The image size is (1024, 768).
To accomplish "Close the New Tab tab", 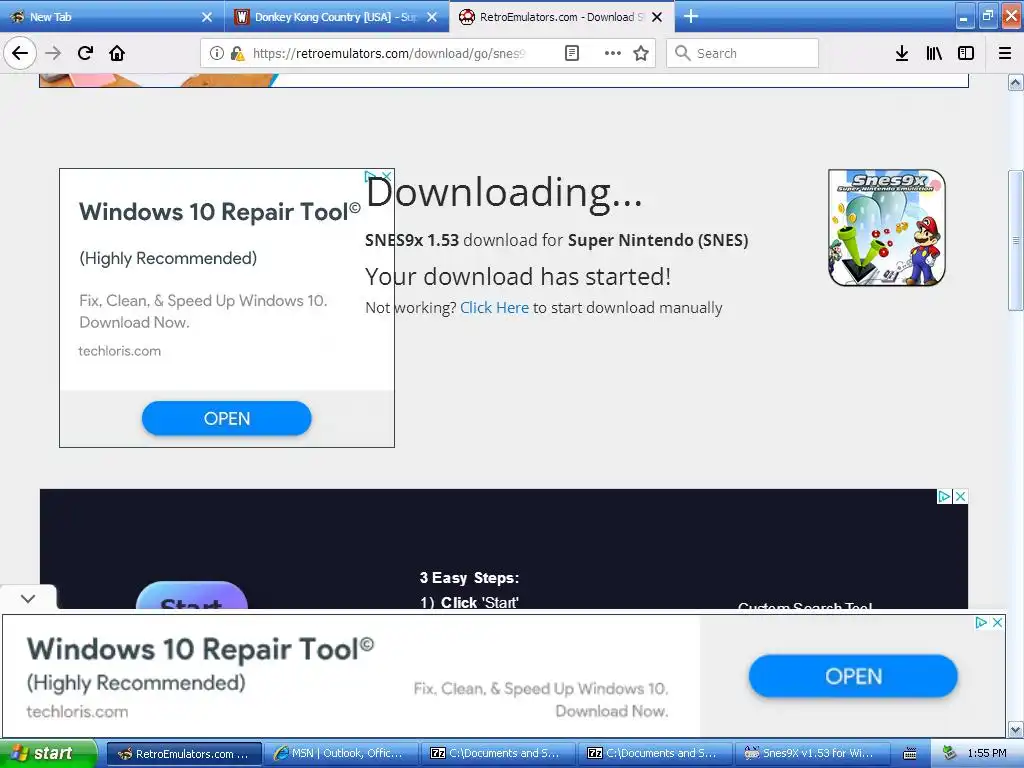I will coord(207,17).
